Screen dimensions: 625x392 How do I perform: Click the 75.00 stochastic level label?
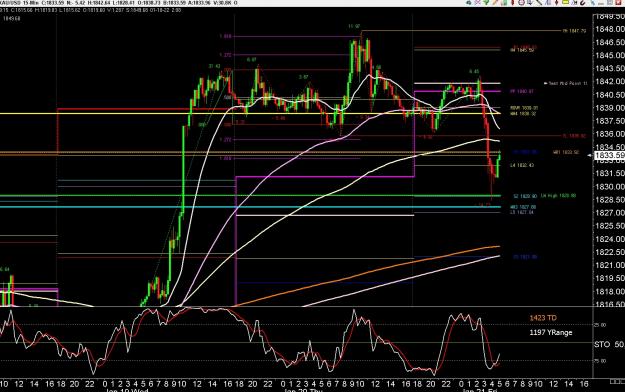click(600, 361)
